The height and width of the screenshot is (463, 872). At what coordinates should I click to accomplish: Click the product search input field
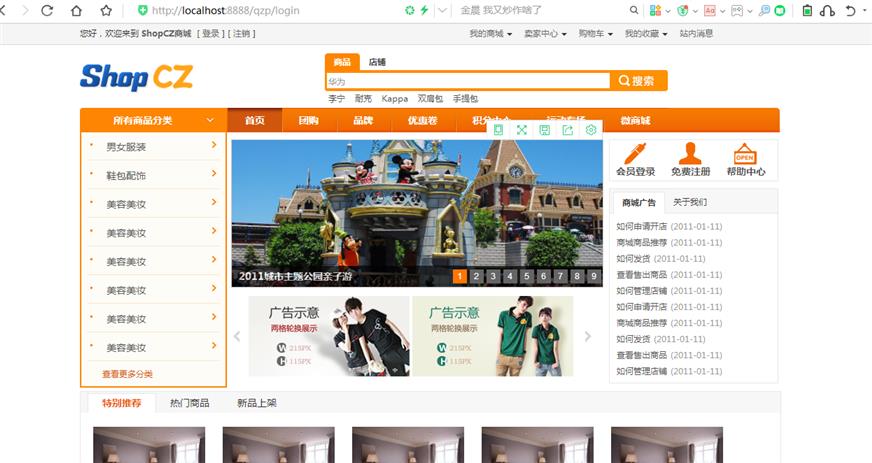466,81
